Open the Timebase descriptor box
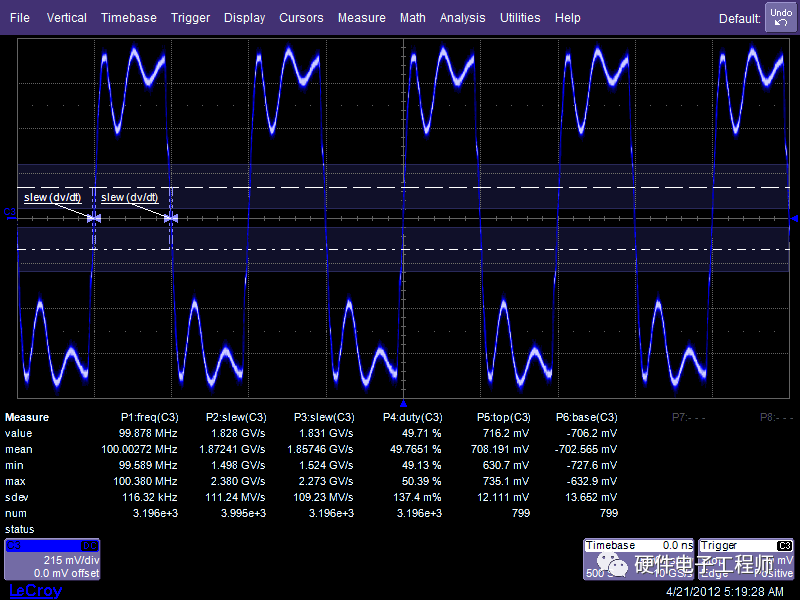The height and width of the screenshot is (600, 800). [637, 559]
